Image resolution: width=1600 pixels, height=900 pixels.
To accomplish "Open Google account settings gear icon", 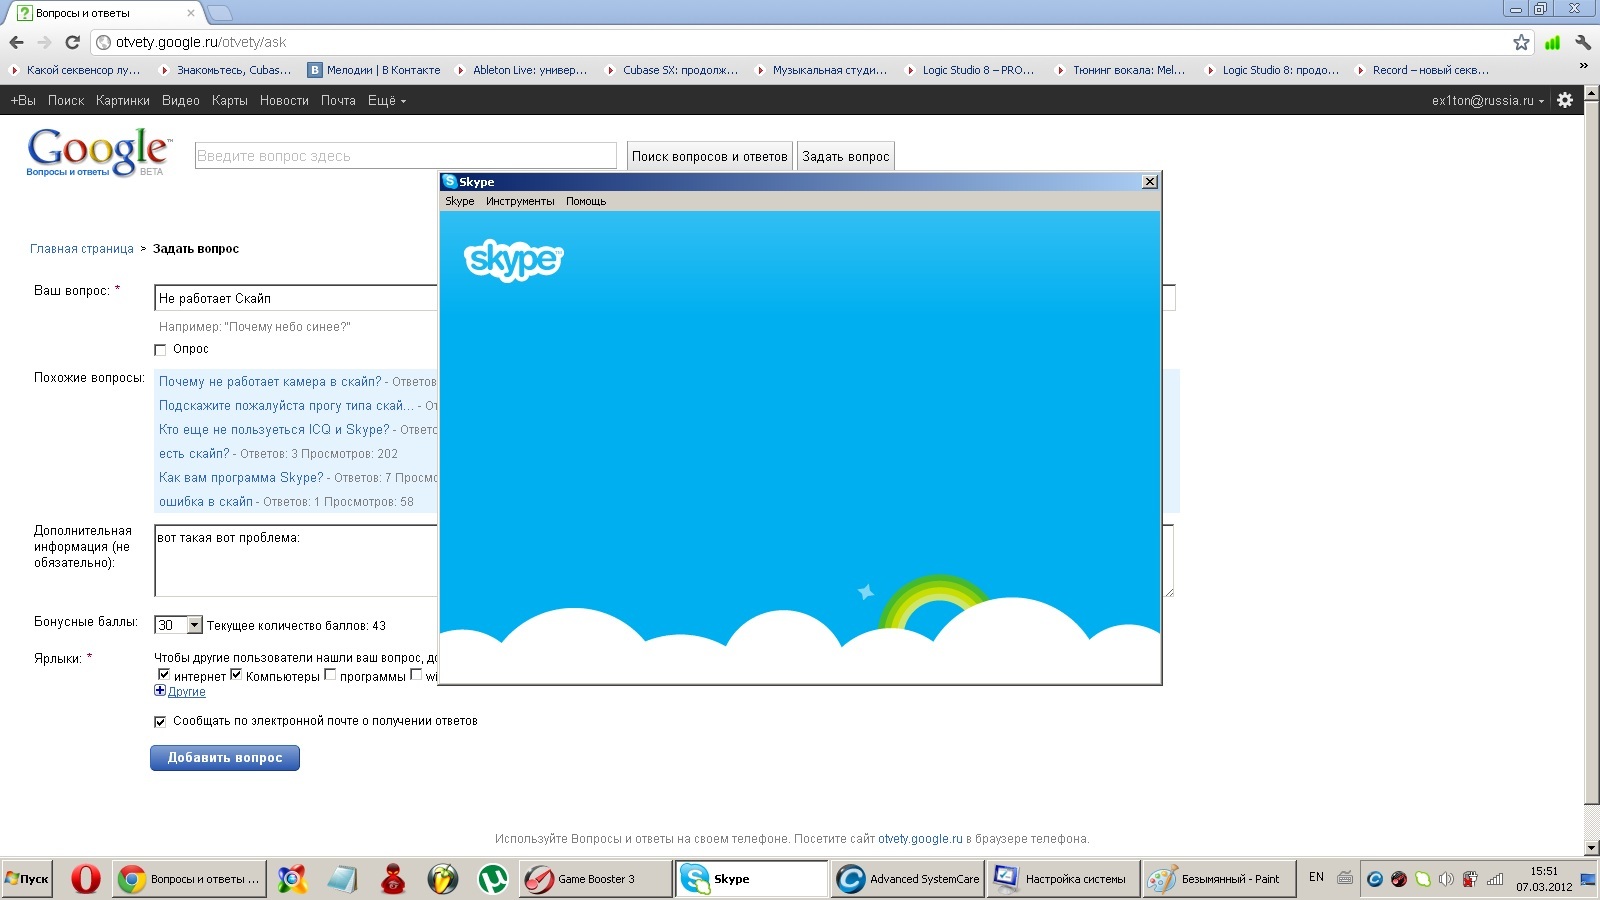I will (1565, 100).
